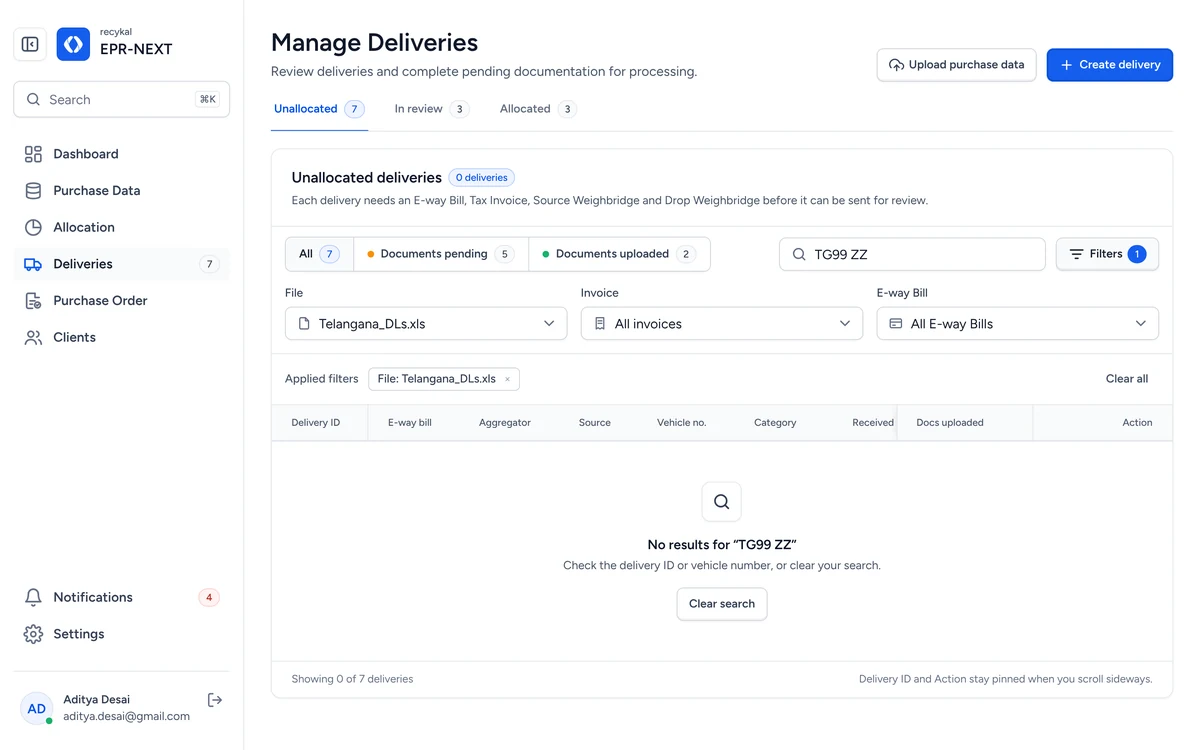
Task: Click the E-way bill column header
Action: (x=410, y=423)
